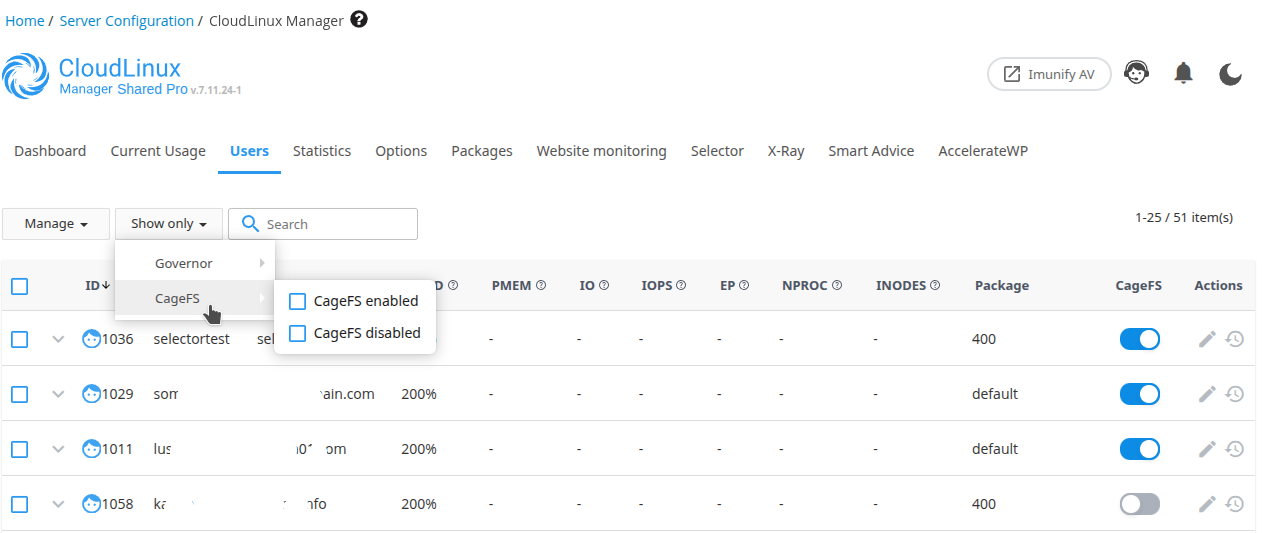Tick the select-all users checkbox
This screenshot has width=1263, height=533.
pyautogui.click(x=20, y=286)
